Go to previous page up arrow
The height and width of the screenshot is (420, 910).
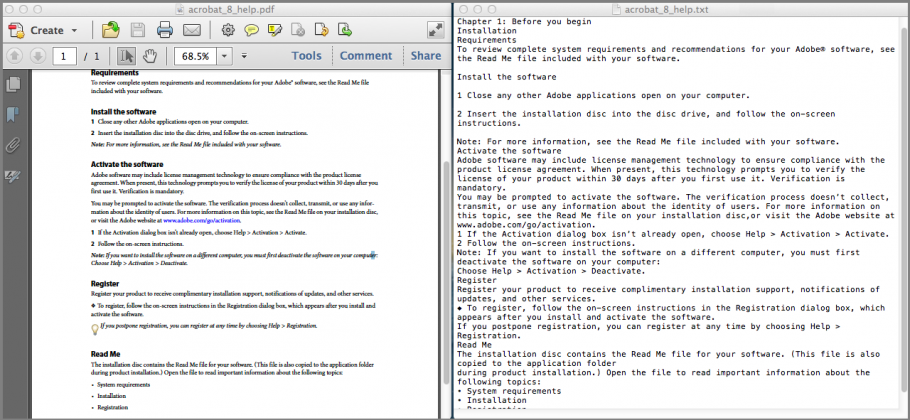15,56
